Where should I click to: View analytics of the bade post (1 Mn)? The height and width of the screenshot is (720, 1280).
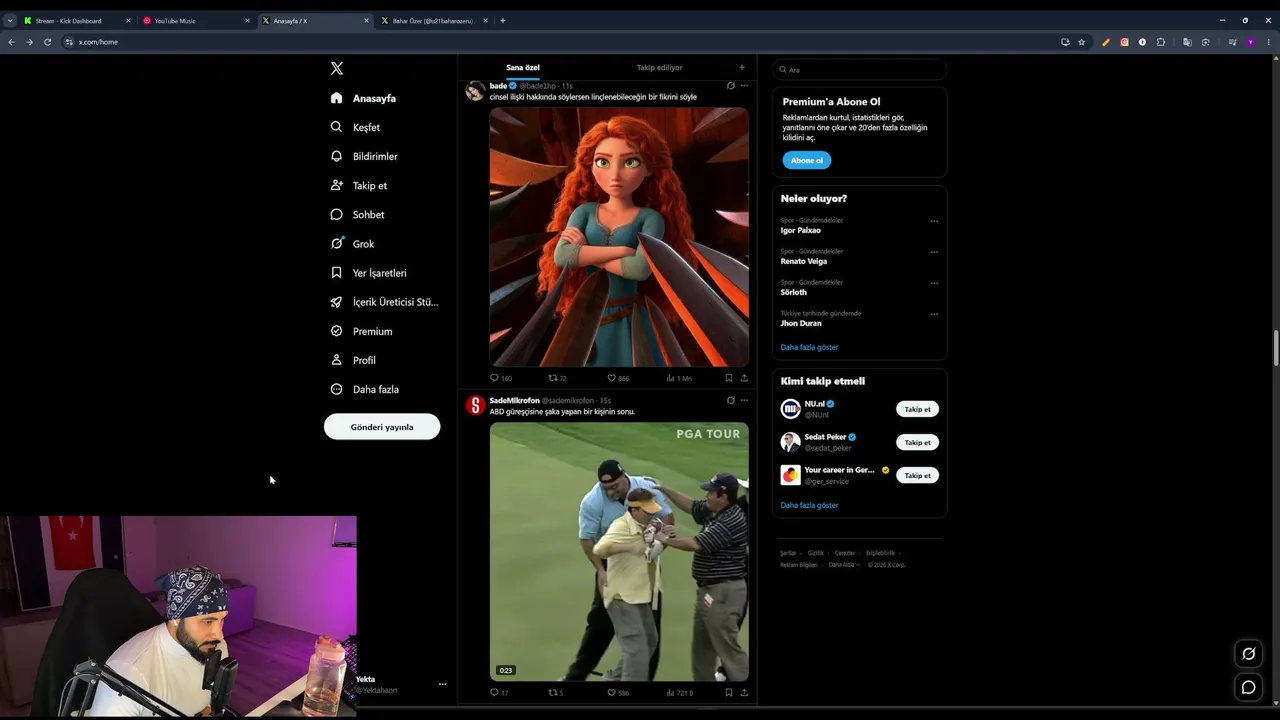tap(679, 378)
